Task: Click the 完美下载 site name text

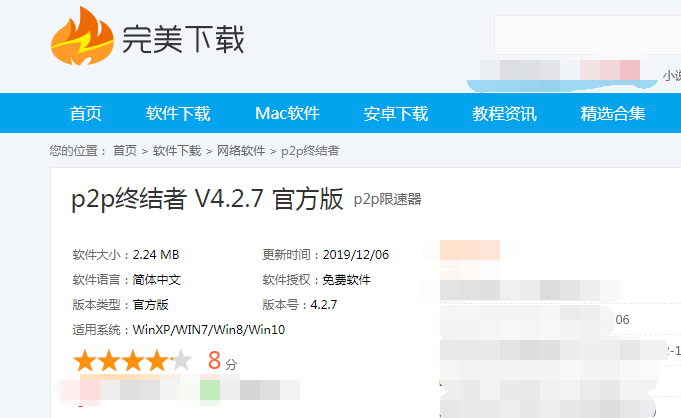Action: point(183,39)
